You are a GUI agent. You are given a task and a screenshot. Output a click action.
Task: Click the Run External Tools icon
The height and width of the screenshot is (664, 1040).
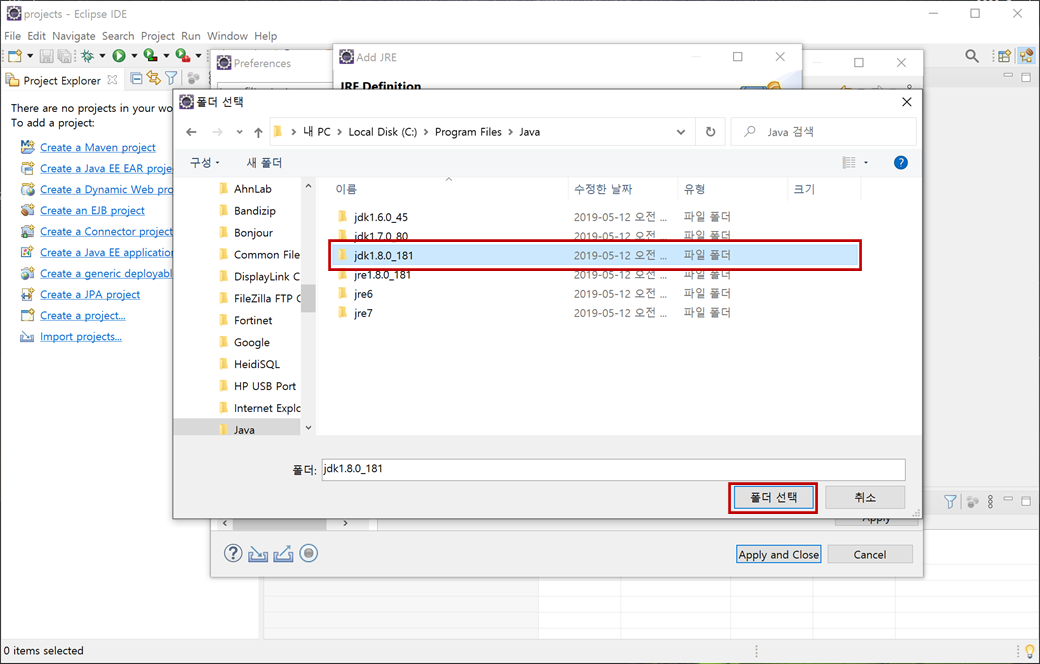click(182, 56)
